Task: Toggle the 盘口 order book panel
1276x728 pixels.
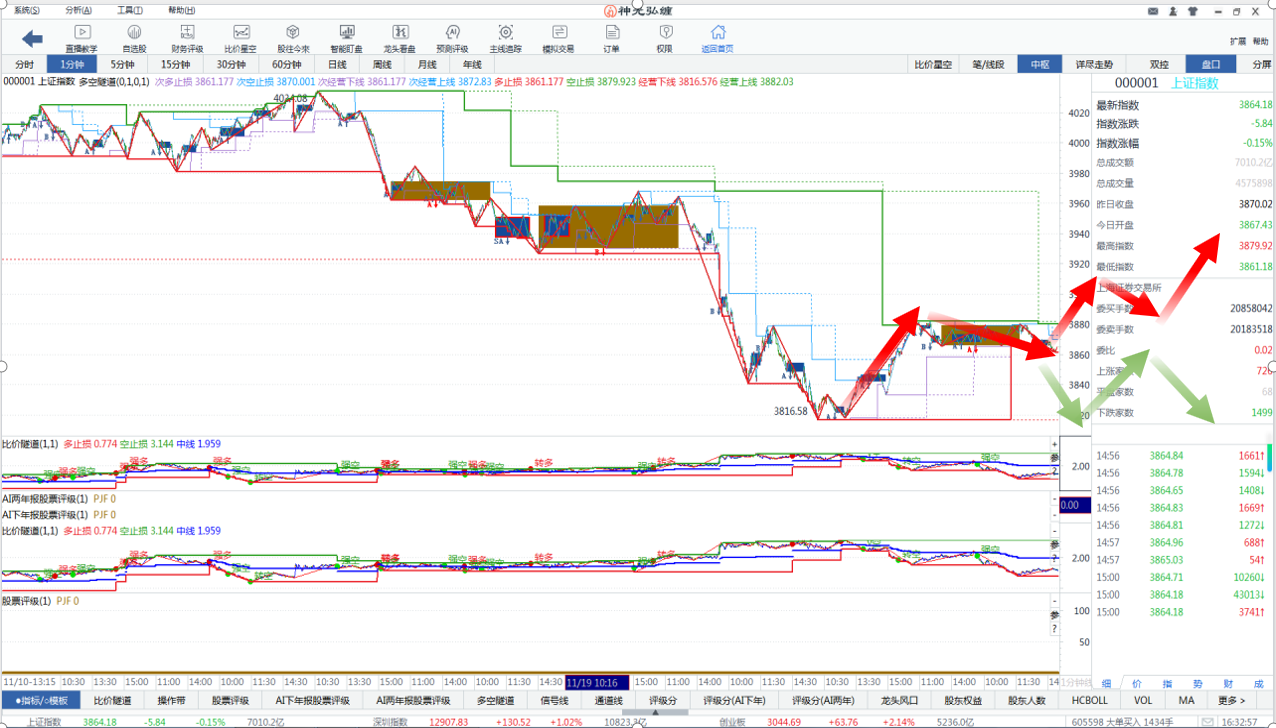Action: click(1211, 64)
